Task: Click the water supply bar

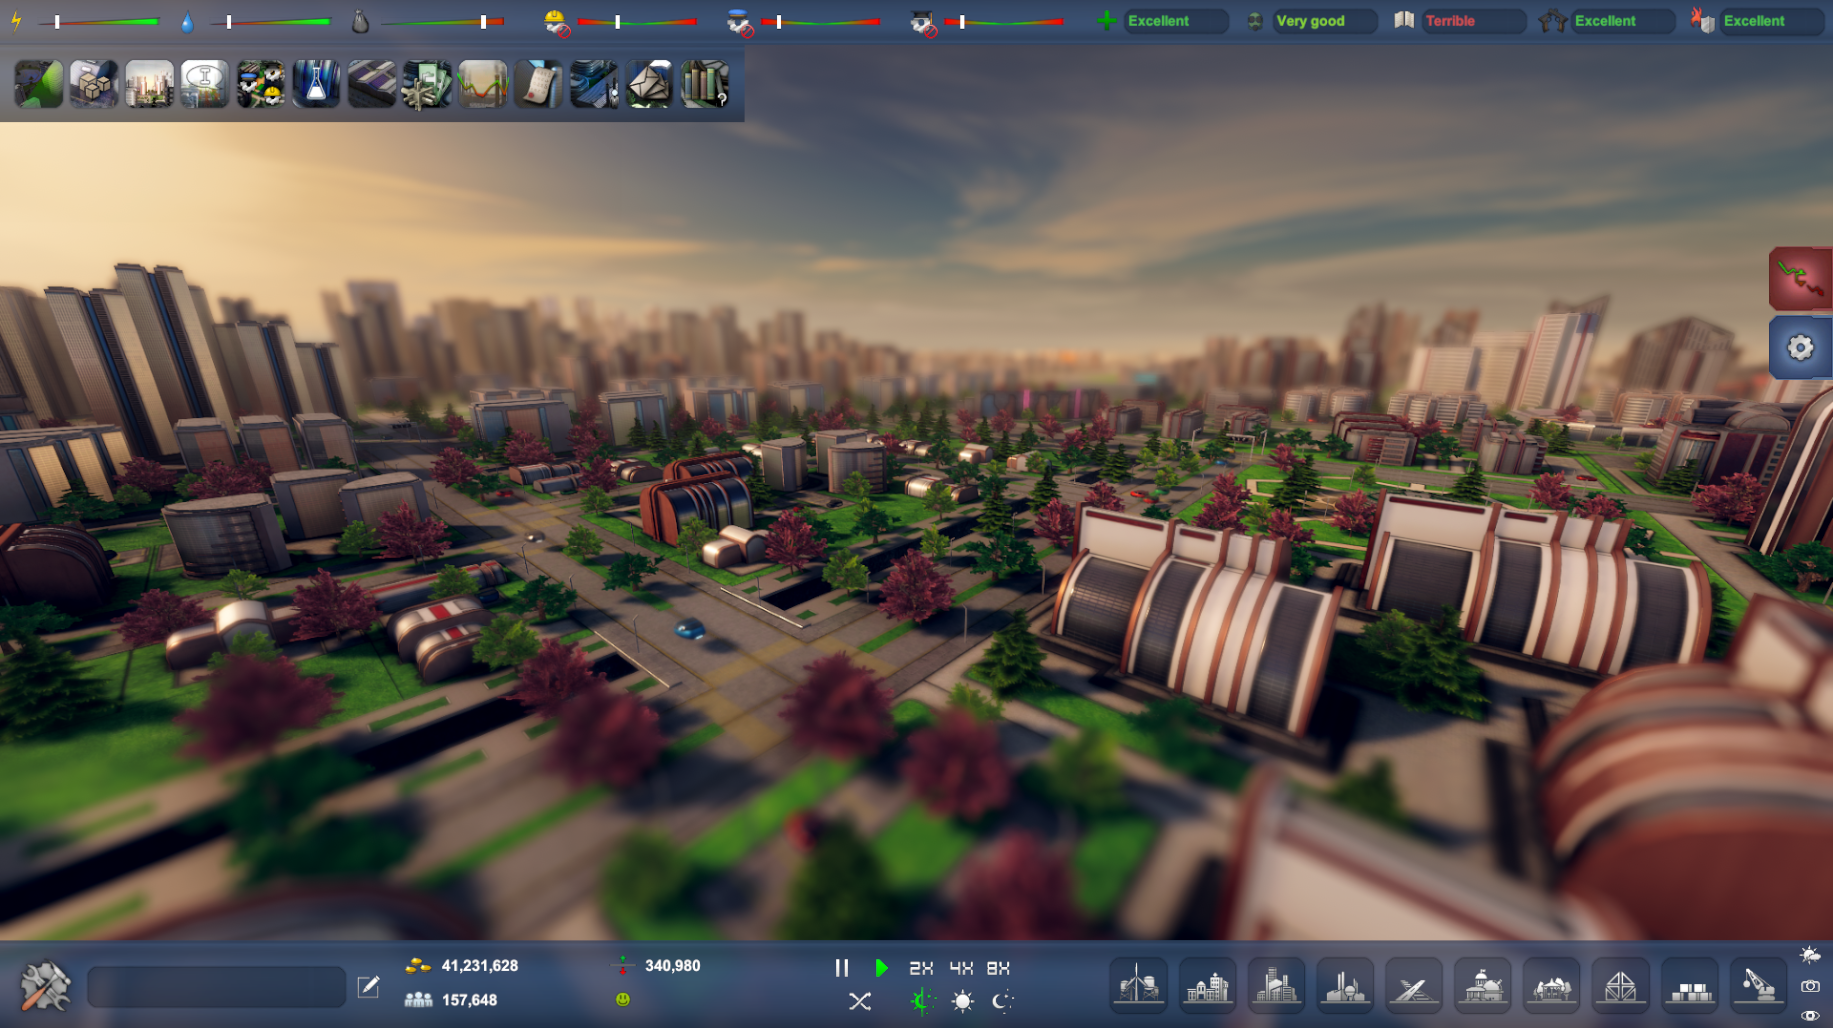Action: pyautogui.click(x=271, y=21)
